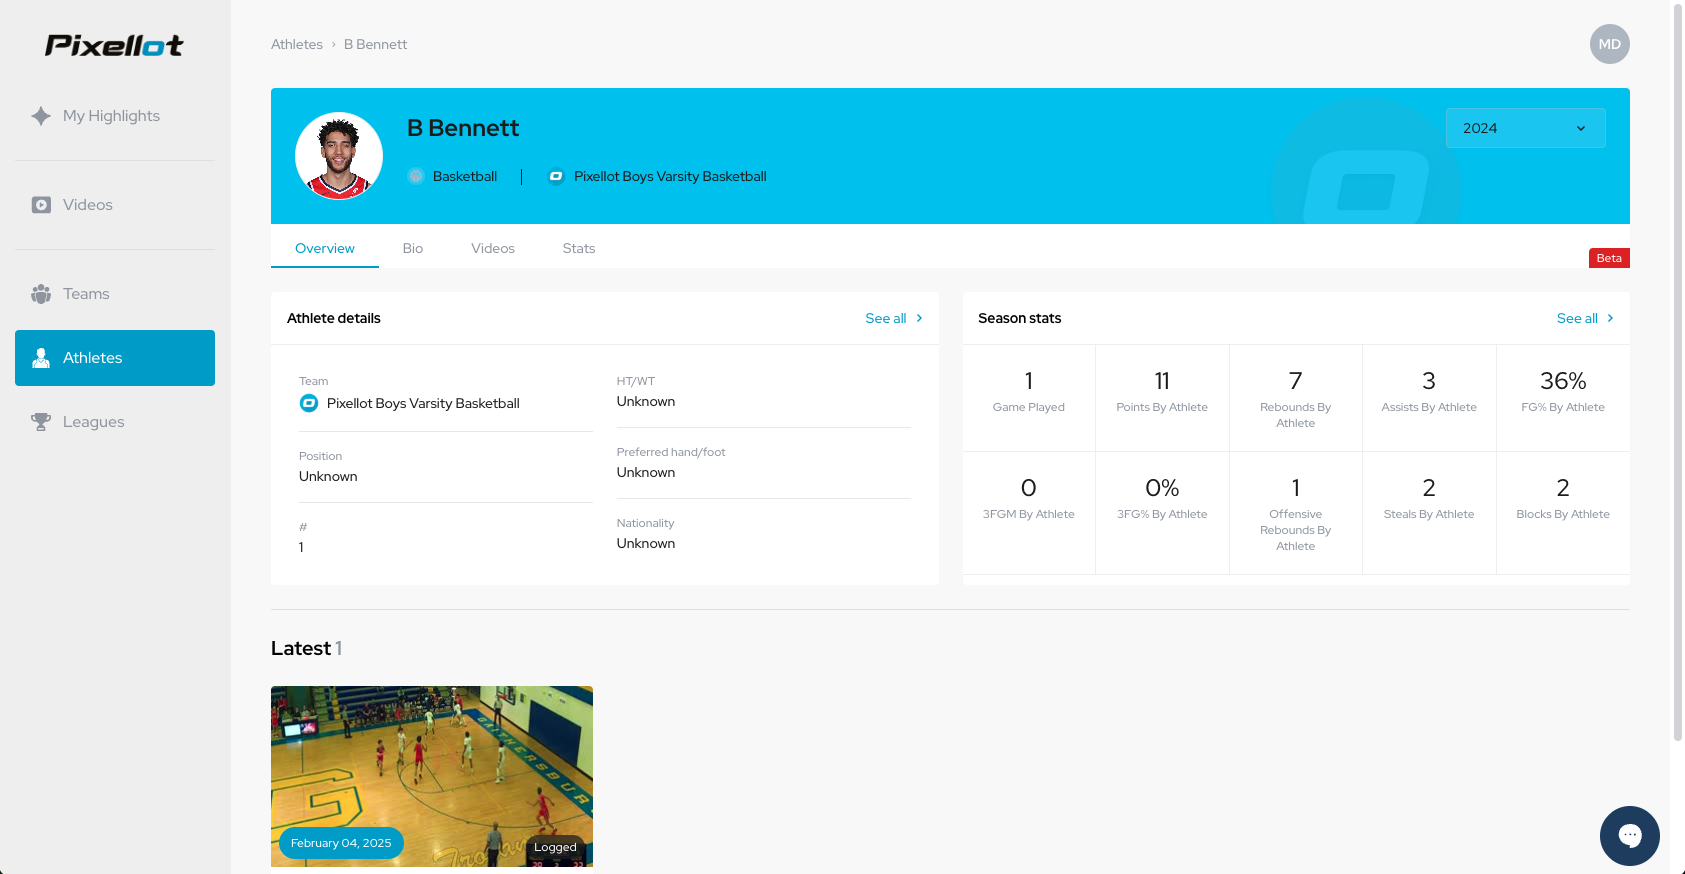Click Preferred hand/foot Unknown field
Screen dimensions: 1685x874
coord(764,463)
